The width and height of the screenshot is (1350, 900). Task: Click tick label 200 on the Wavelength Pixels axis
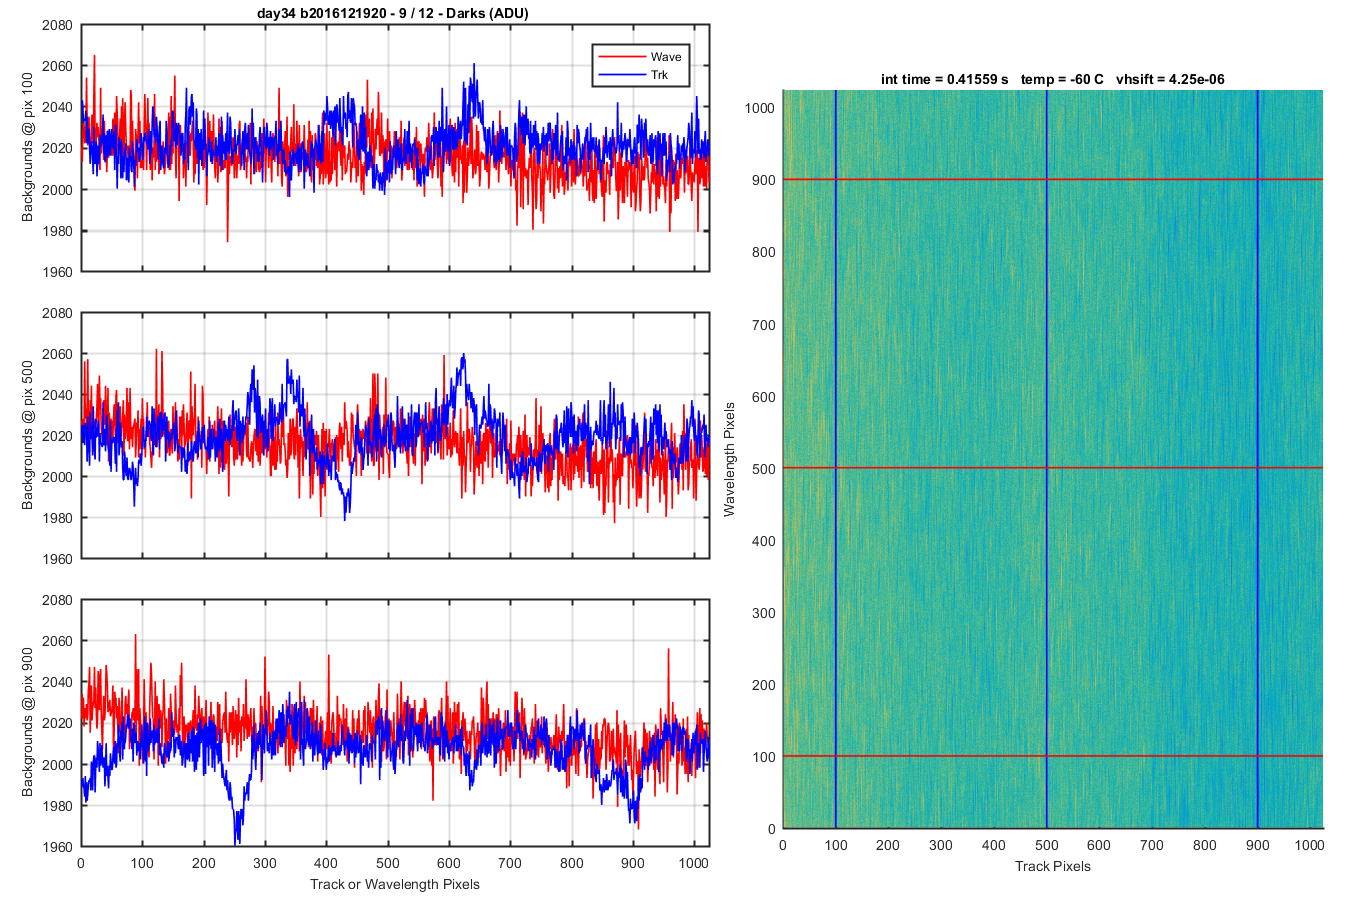[764, 685]
